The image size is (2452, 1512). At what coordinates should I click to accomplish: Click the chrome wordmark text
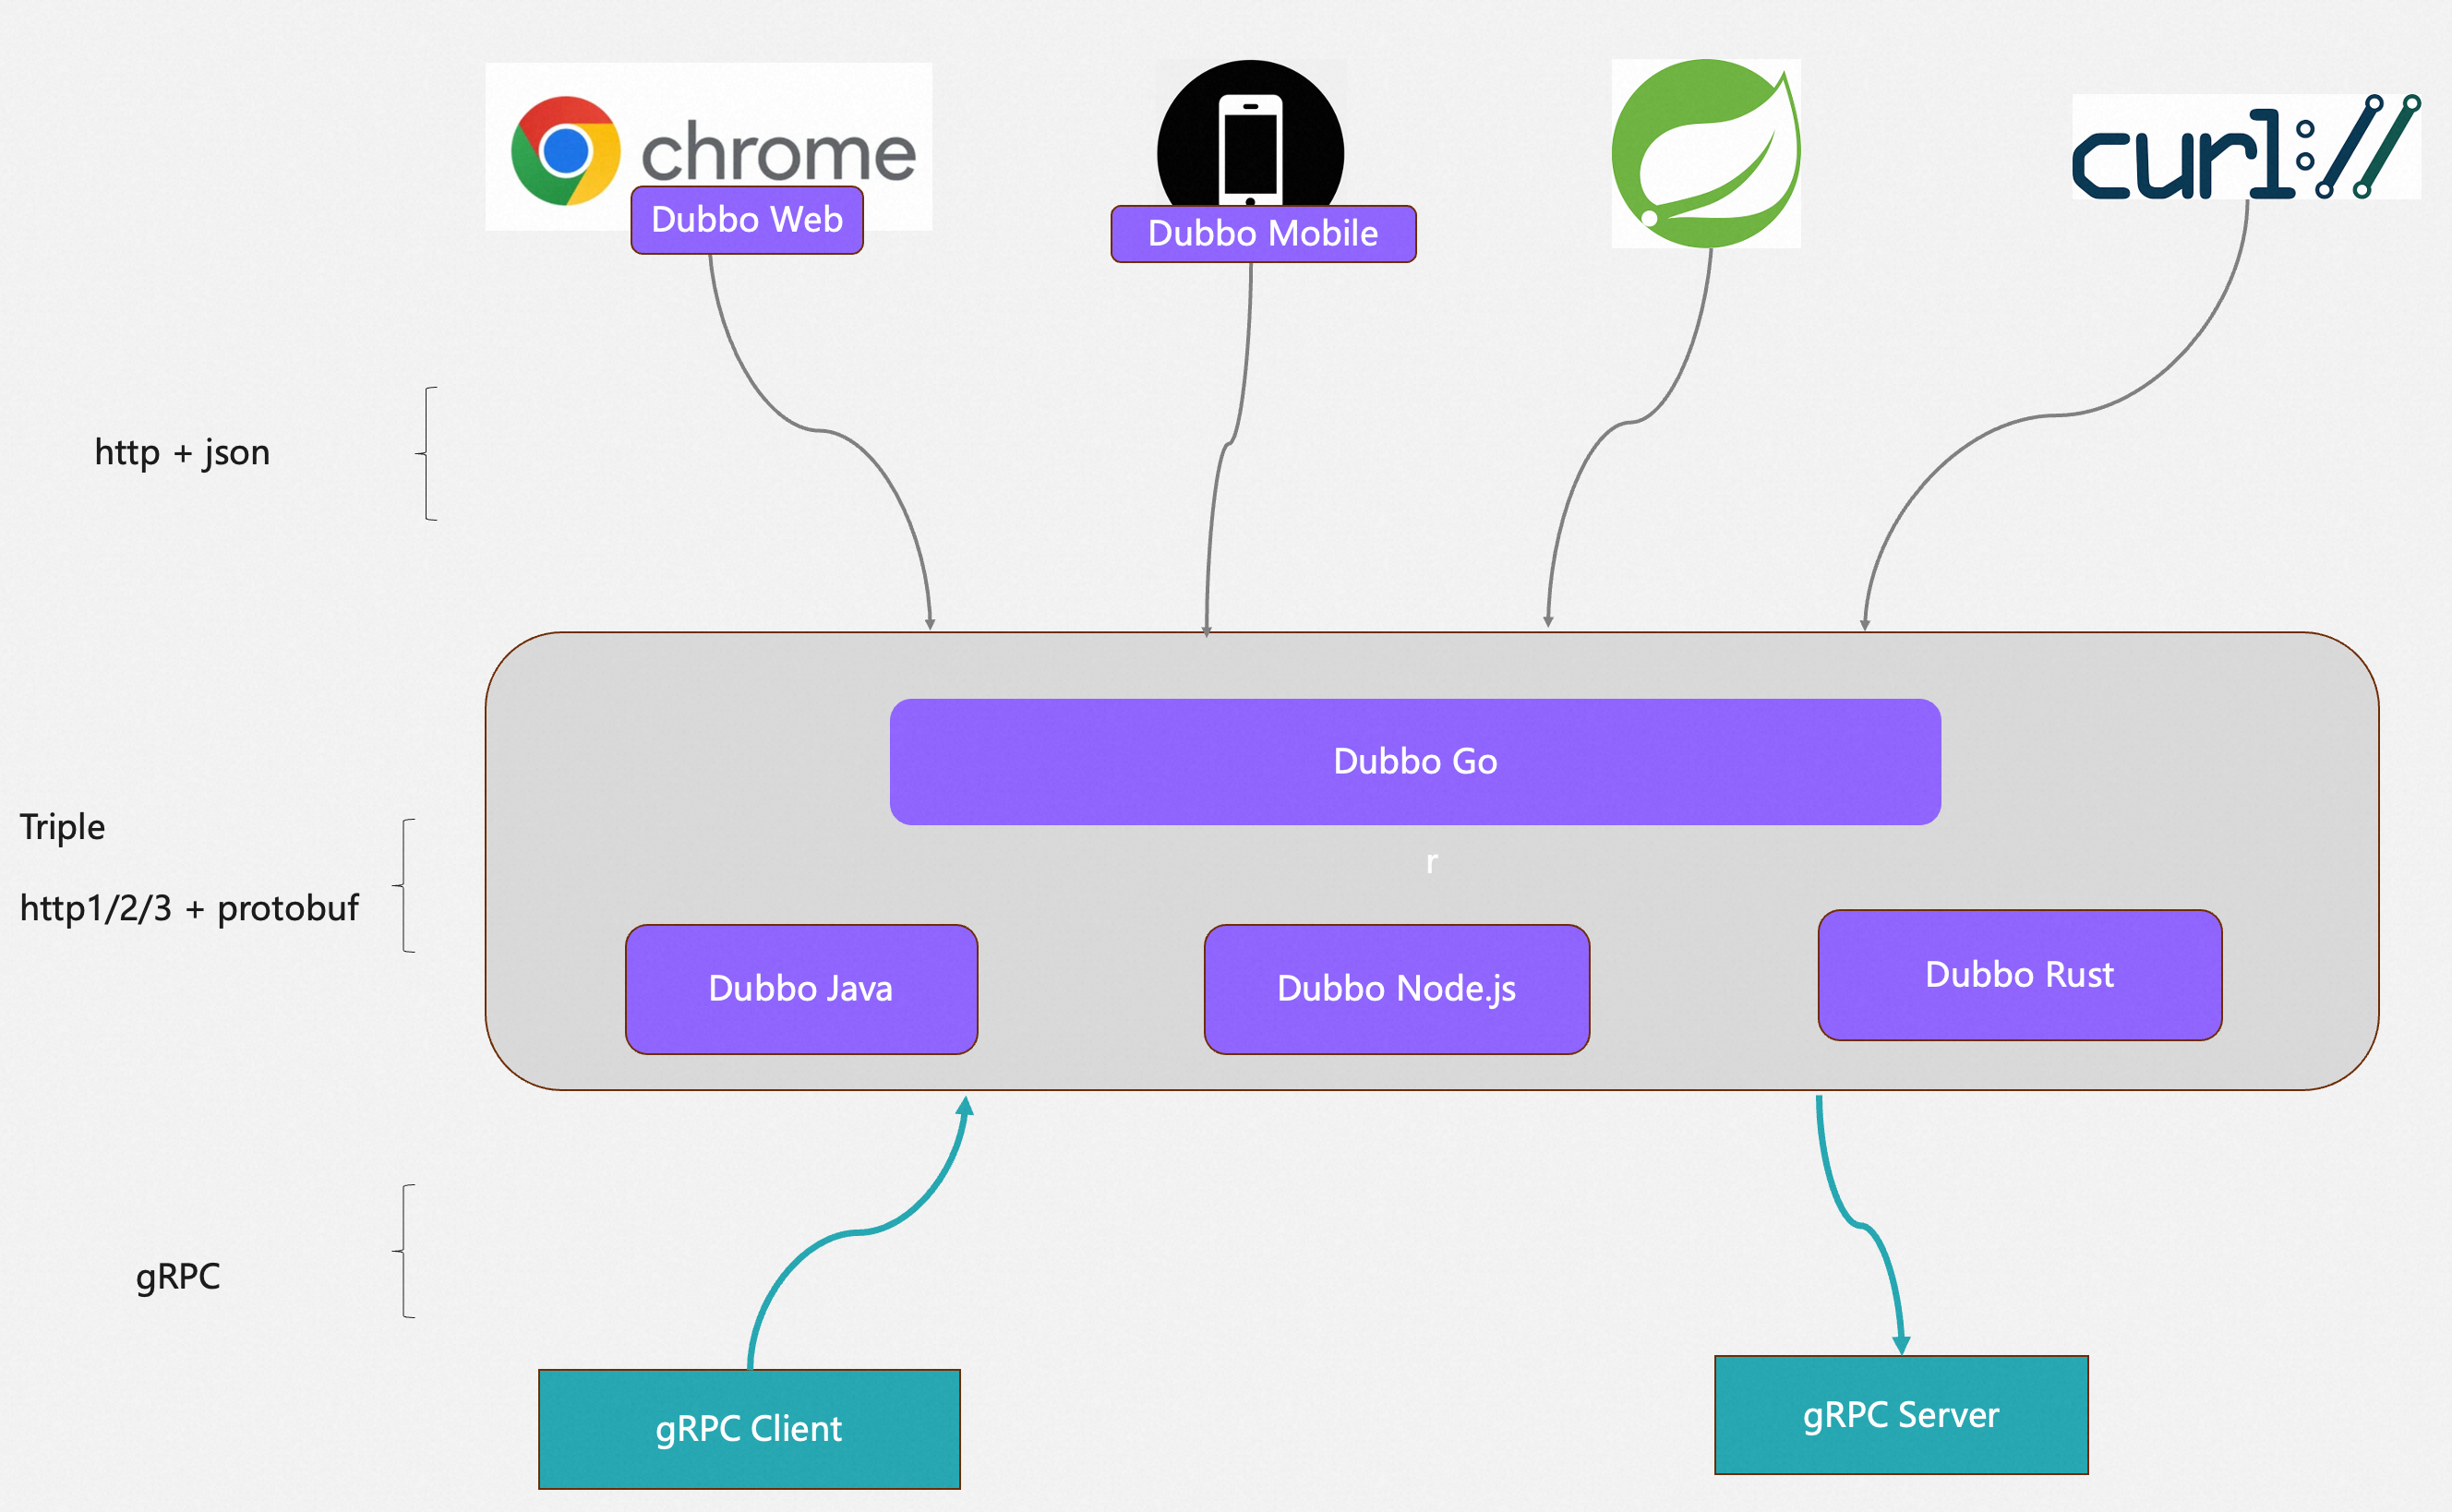tap(778, 152)
